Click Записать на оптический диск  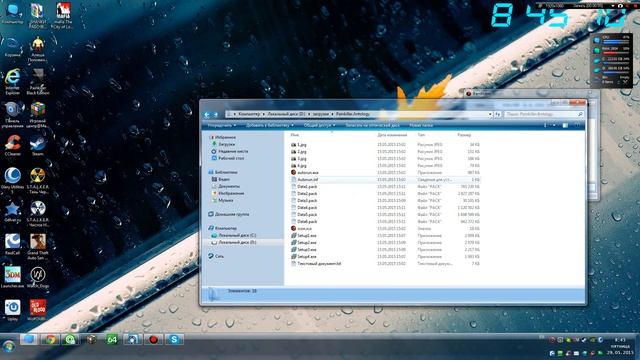click(x=372, y=125)
